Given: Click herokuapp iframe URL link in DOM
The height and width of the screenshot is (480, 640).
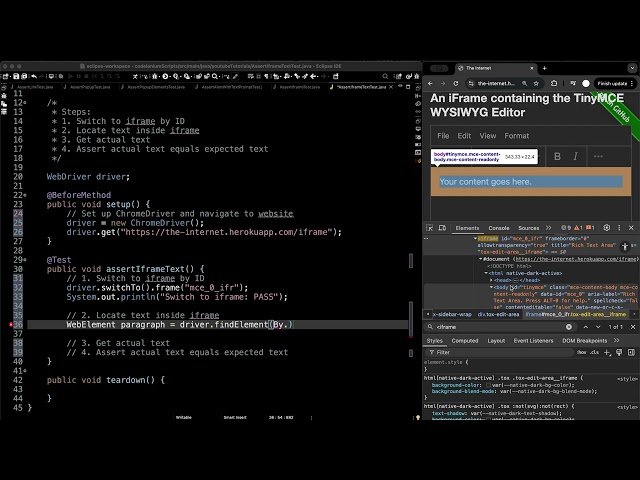Looking at the screenshot, I should pyautogui.click(x=576, y=259).
